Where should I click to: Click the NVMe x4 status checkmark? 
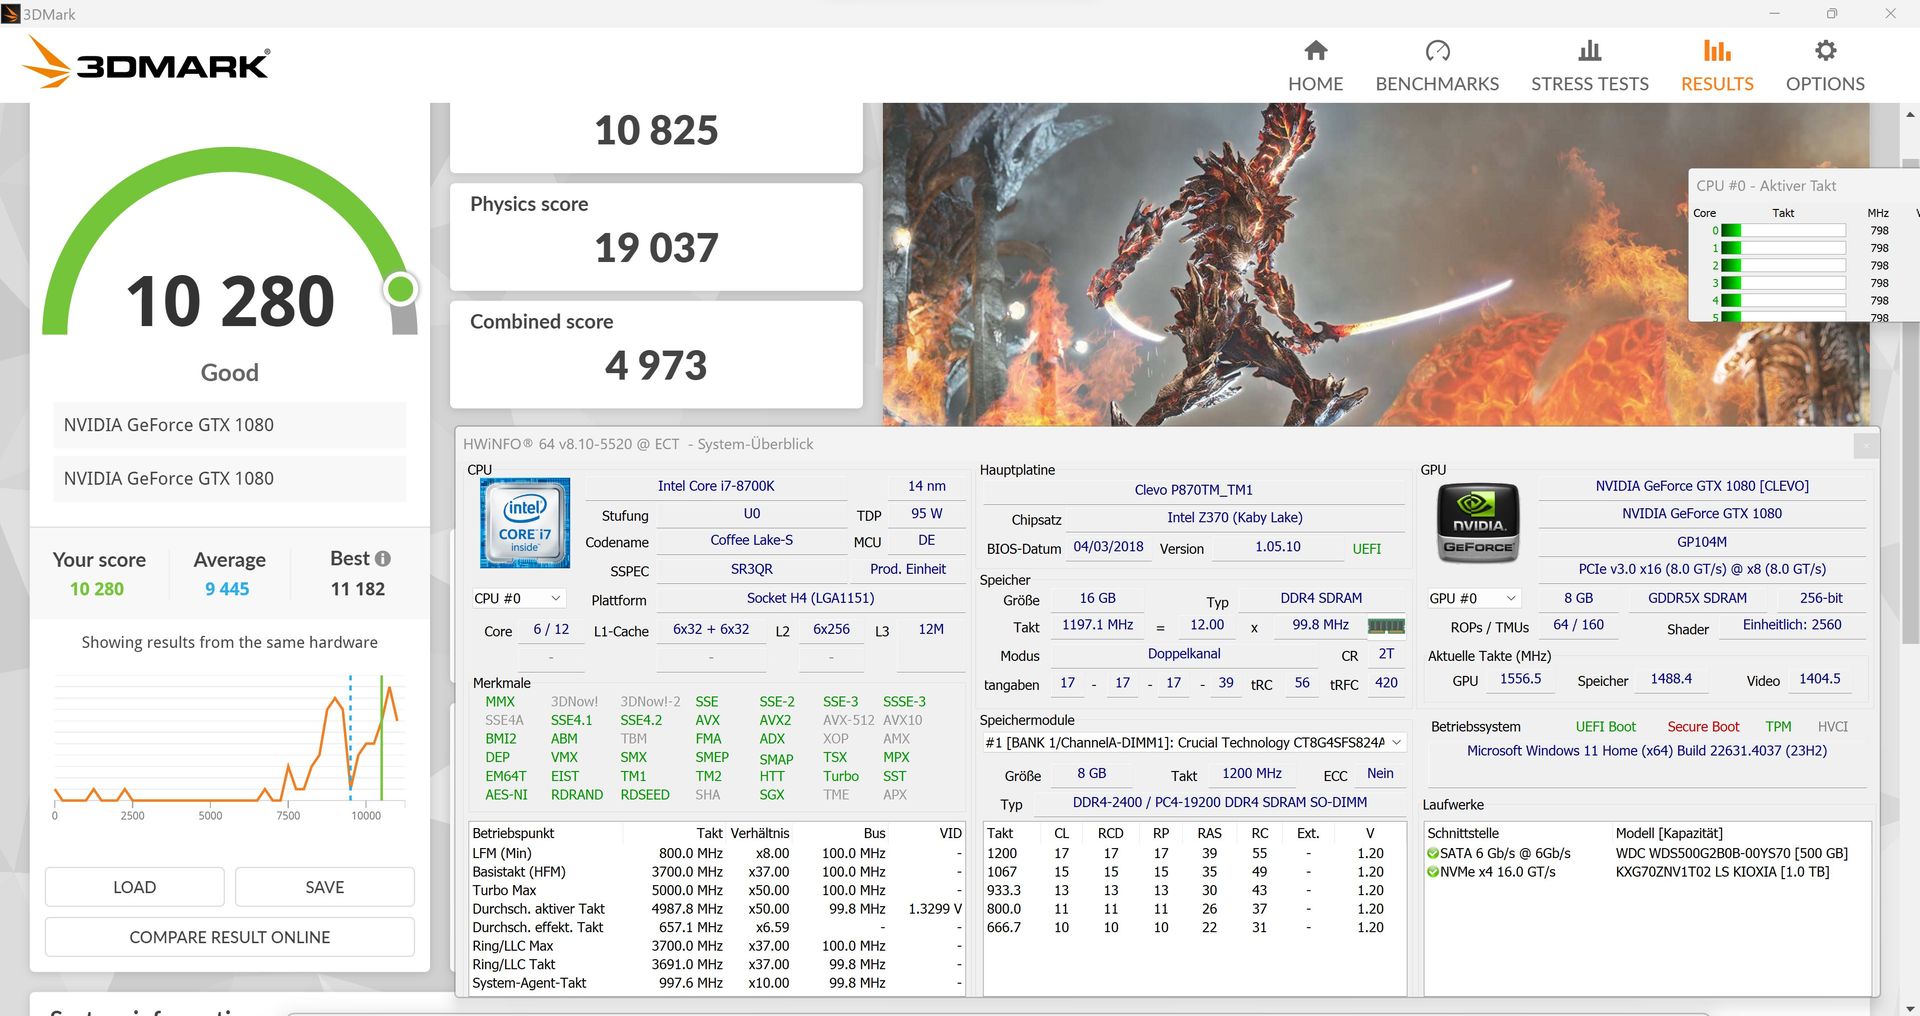pos(1433,872)
